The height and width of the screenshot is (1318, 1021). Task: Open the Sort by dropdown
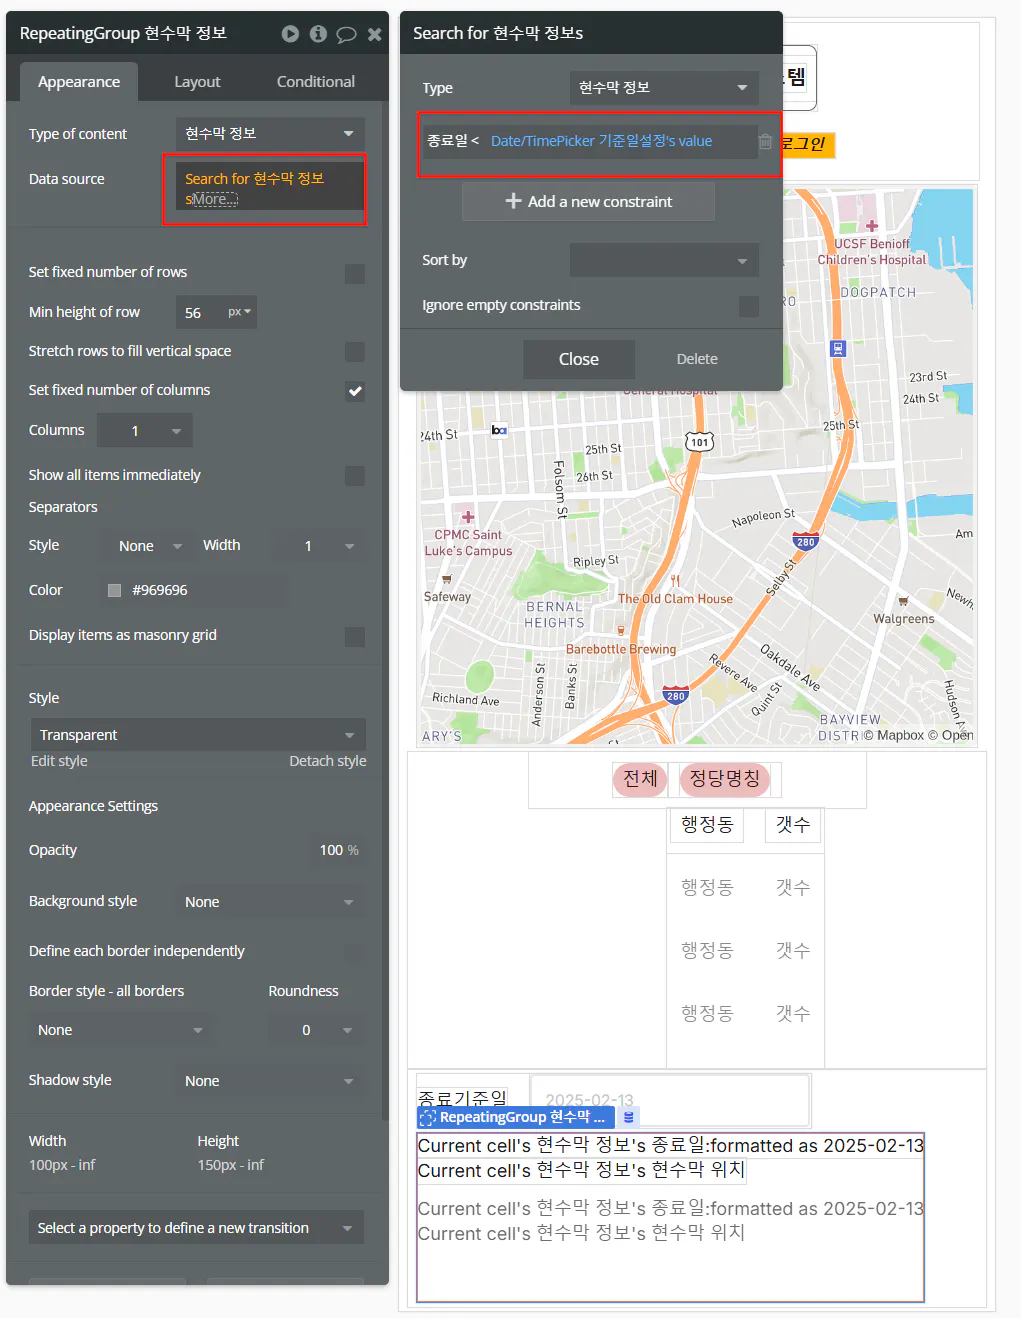pyautogui.click(x=664, y=260)
